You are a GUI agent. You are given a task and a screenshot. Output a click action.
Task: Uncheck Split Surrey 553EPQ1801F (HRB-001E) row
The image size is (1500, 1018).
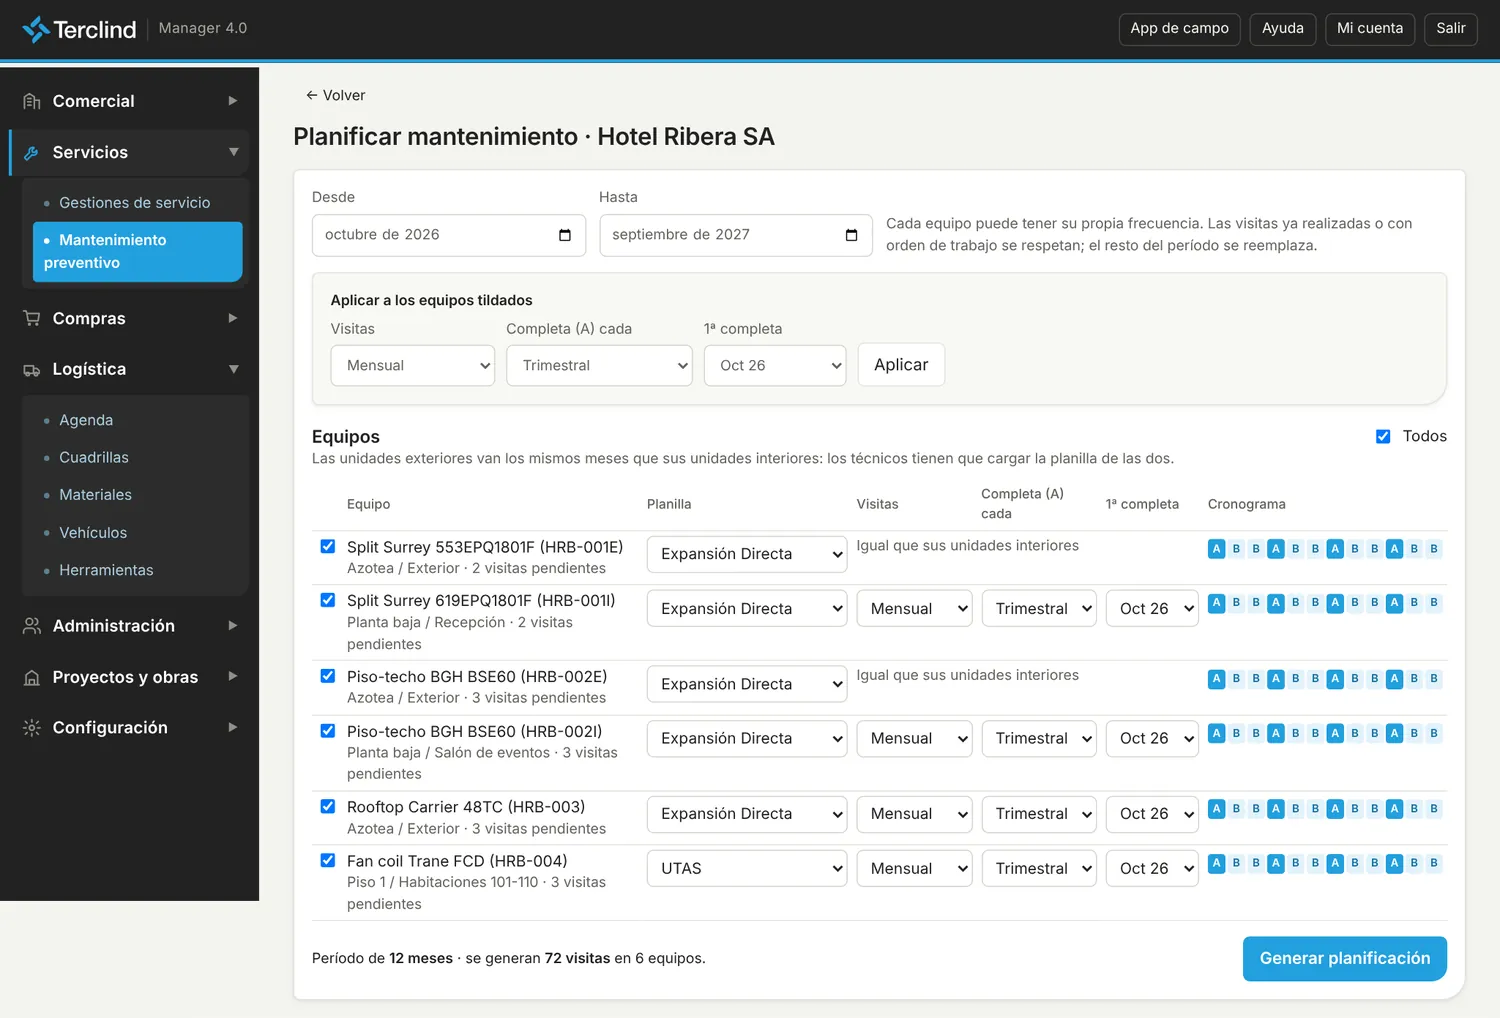[x=328, y=546]
